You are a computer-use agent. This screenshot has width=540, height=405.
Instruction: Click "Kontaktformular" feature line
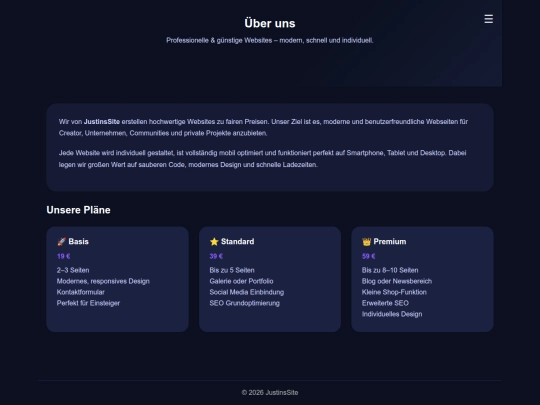point(81,292)
